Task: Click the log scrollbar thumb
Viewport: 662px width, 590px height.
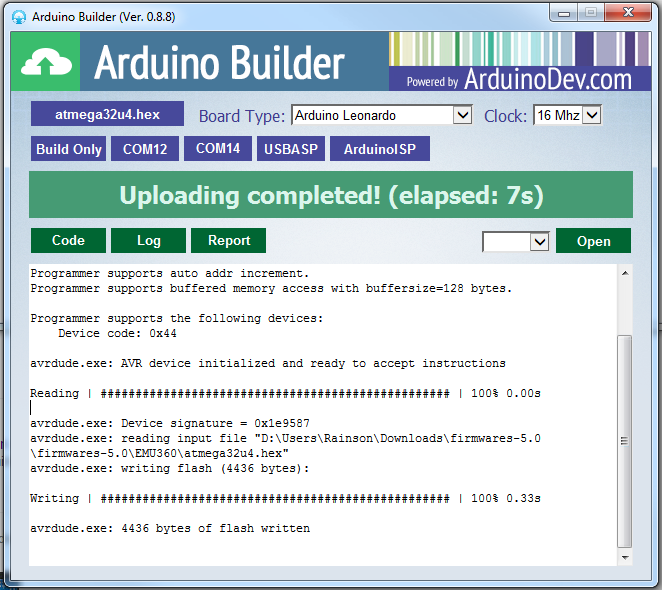Action: pyautogui.click(x=625, y=441)
